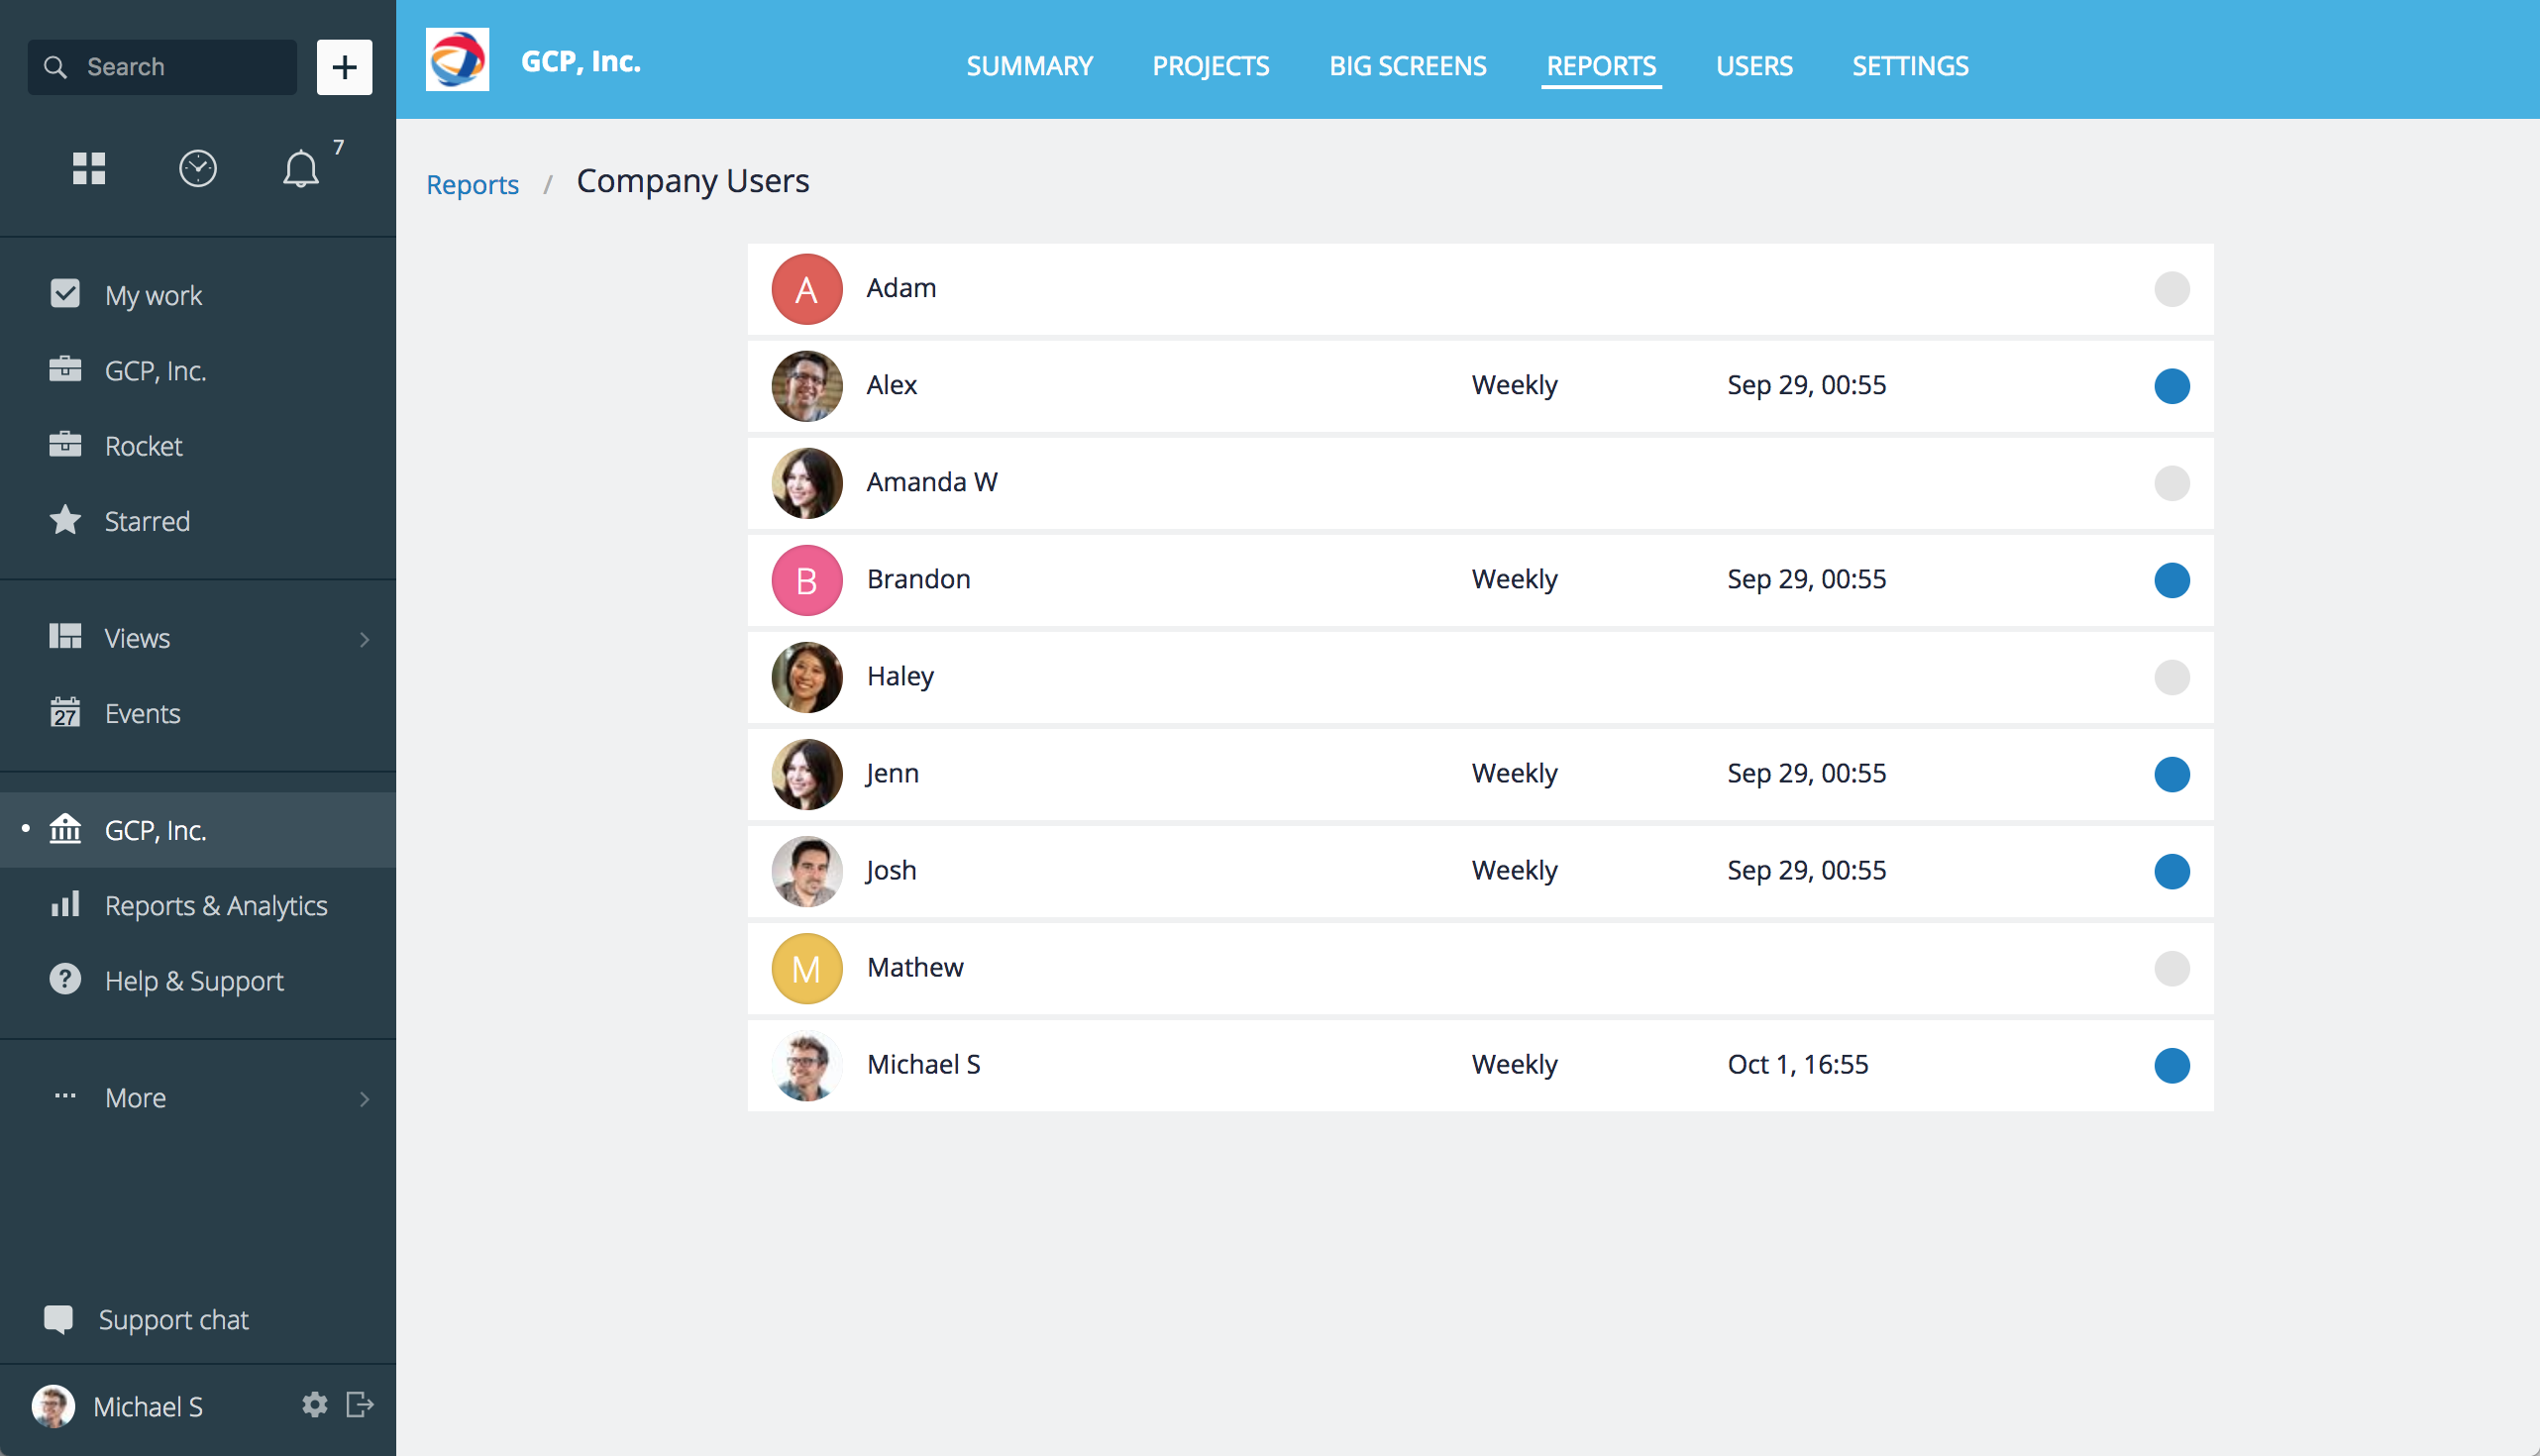The height and width of the screenshot is (1456, 2540).
Task: Go to the BIG SCREENS tab
Action: [x=1407, y=66]
